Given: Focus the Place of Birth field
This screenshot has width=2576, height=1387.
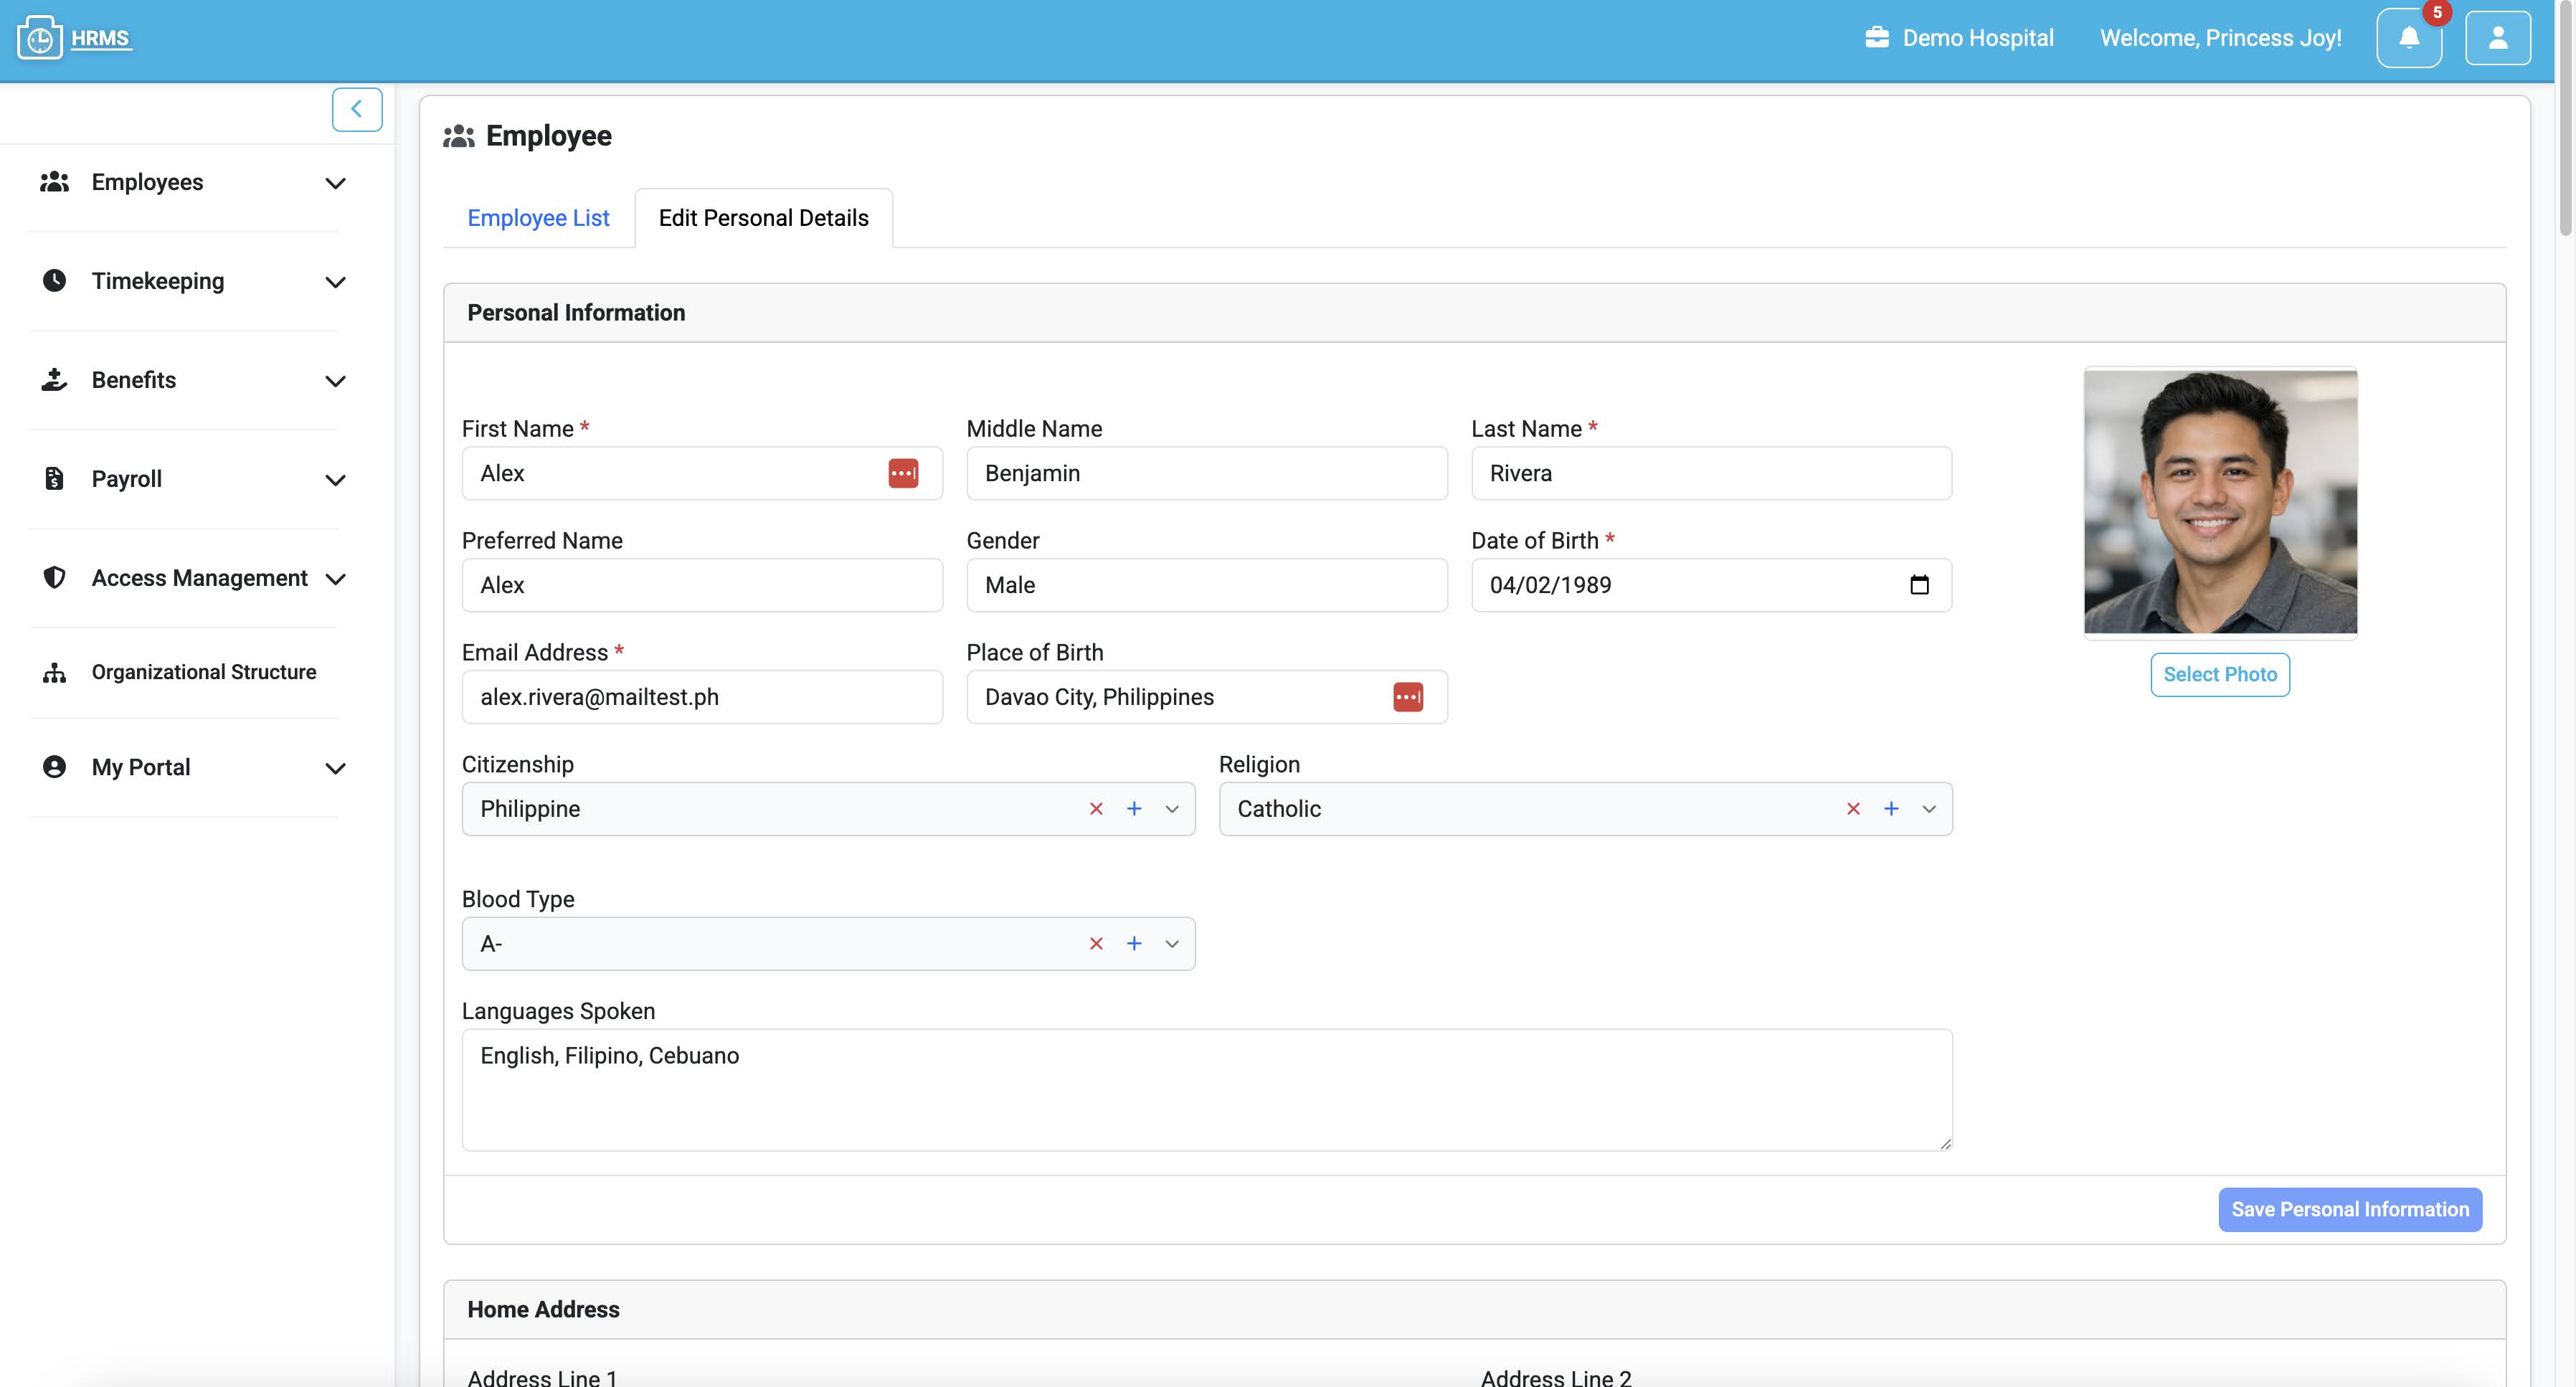Looking at the screenshot, I should point(1207,697).
